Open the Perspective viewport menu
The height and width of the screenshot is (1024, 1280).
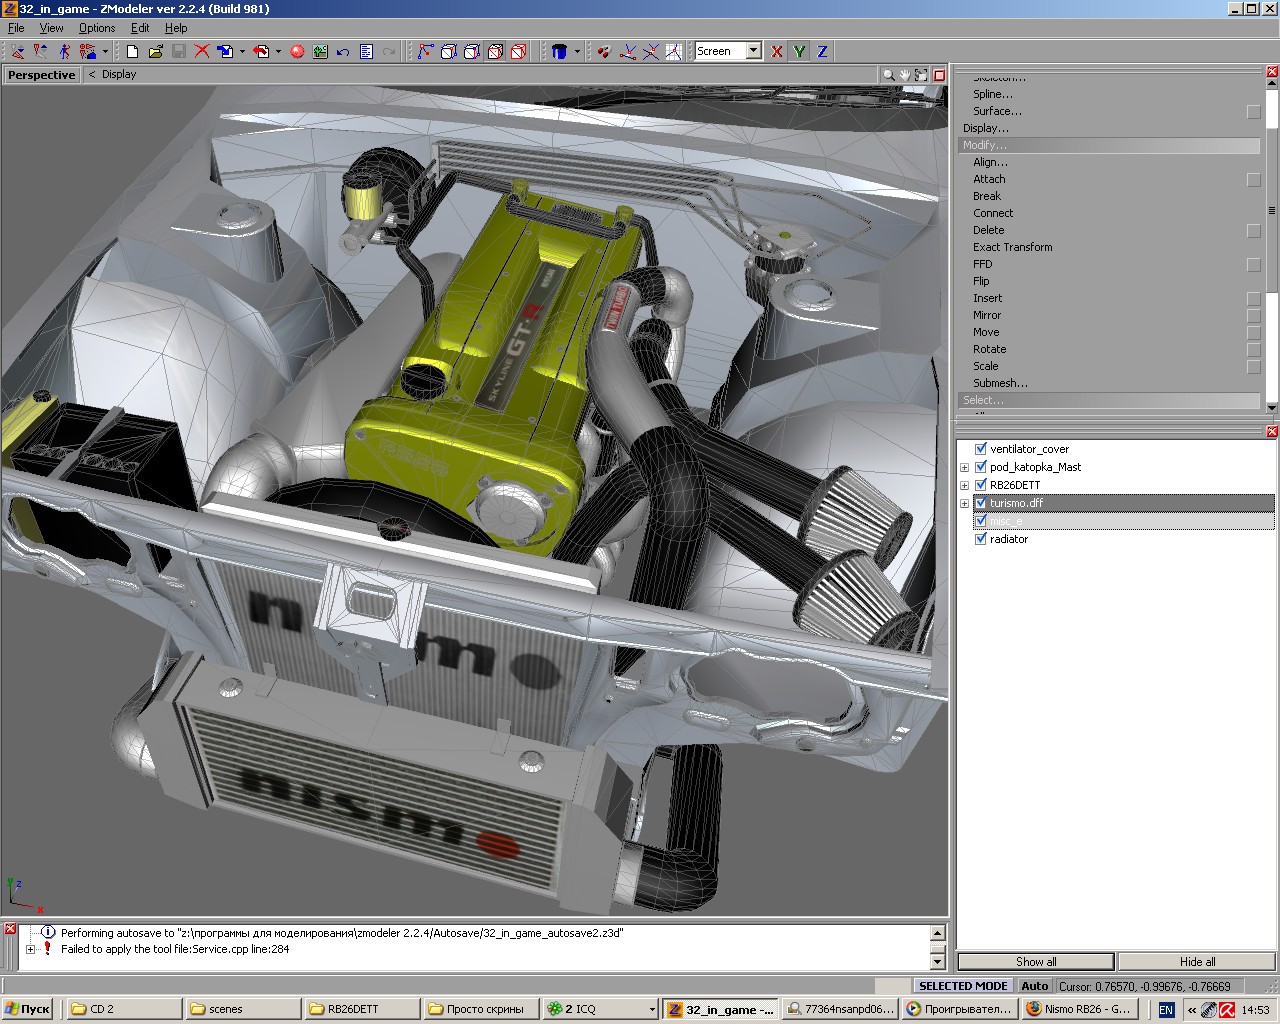click(x=41, y=75)
